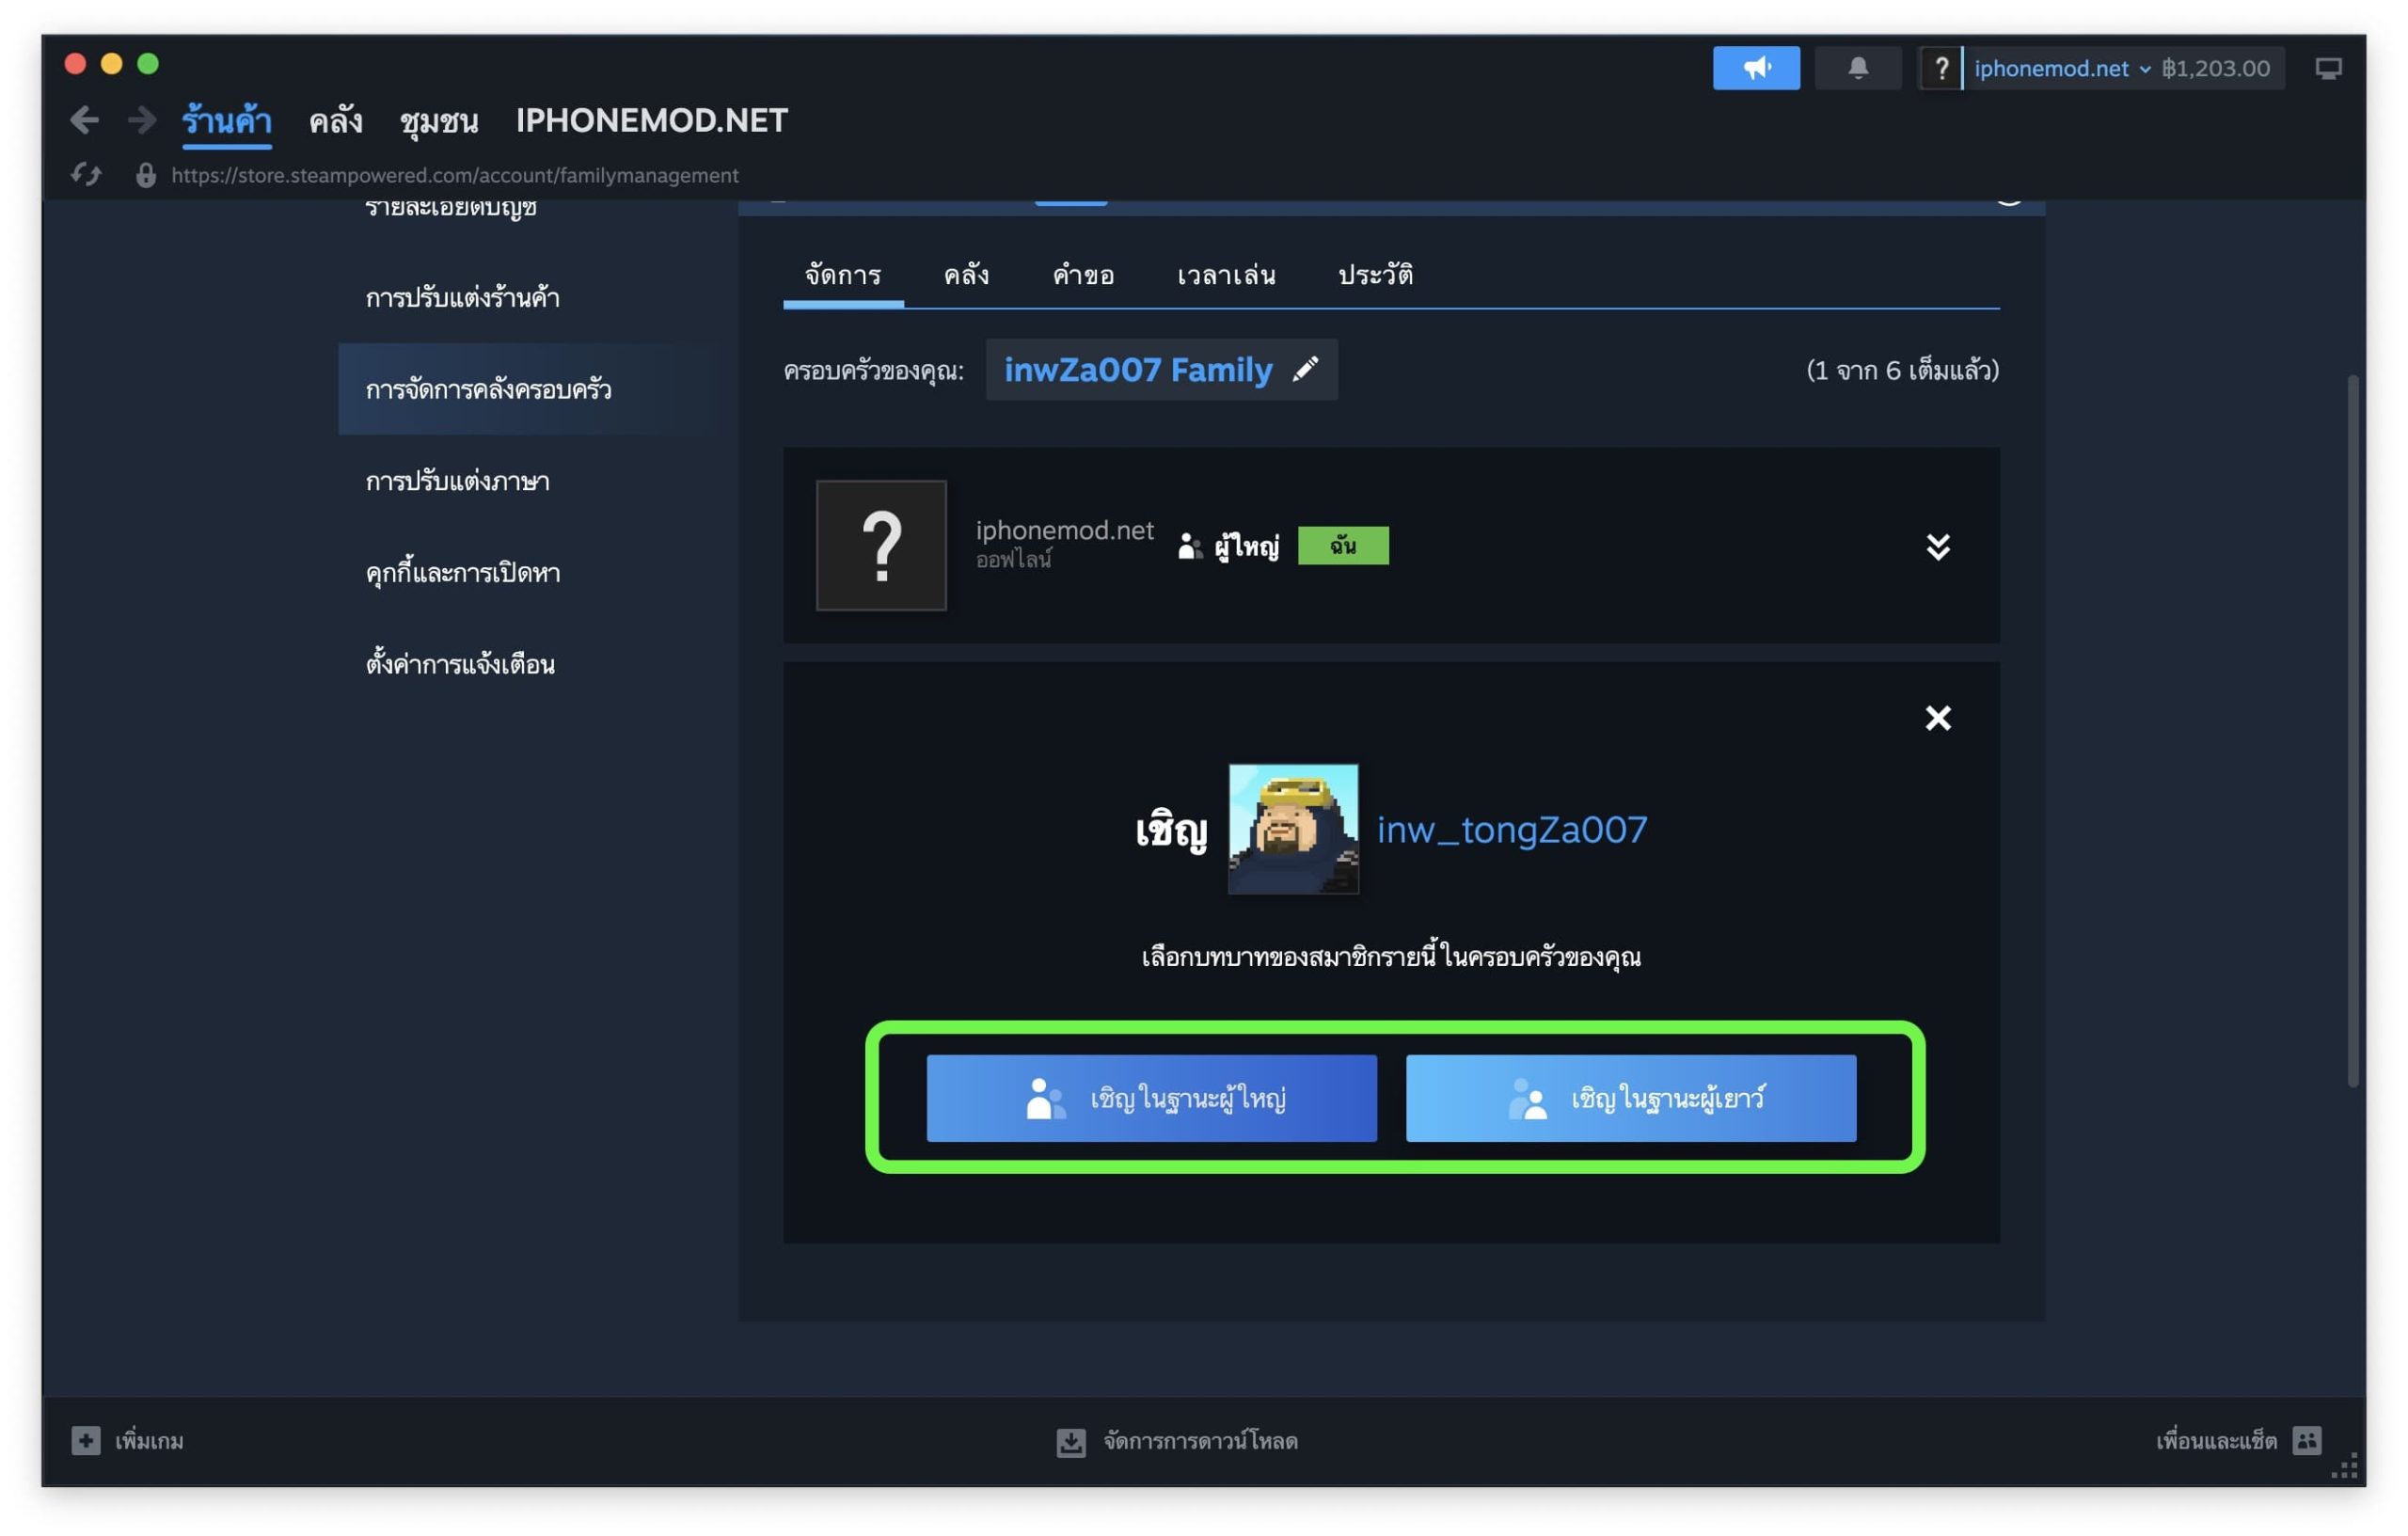
Task: Click เชิญในฐานะผู้ใหญ่ invite button
Action: [x=1151, y=1098]
